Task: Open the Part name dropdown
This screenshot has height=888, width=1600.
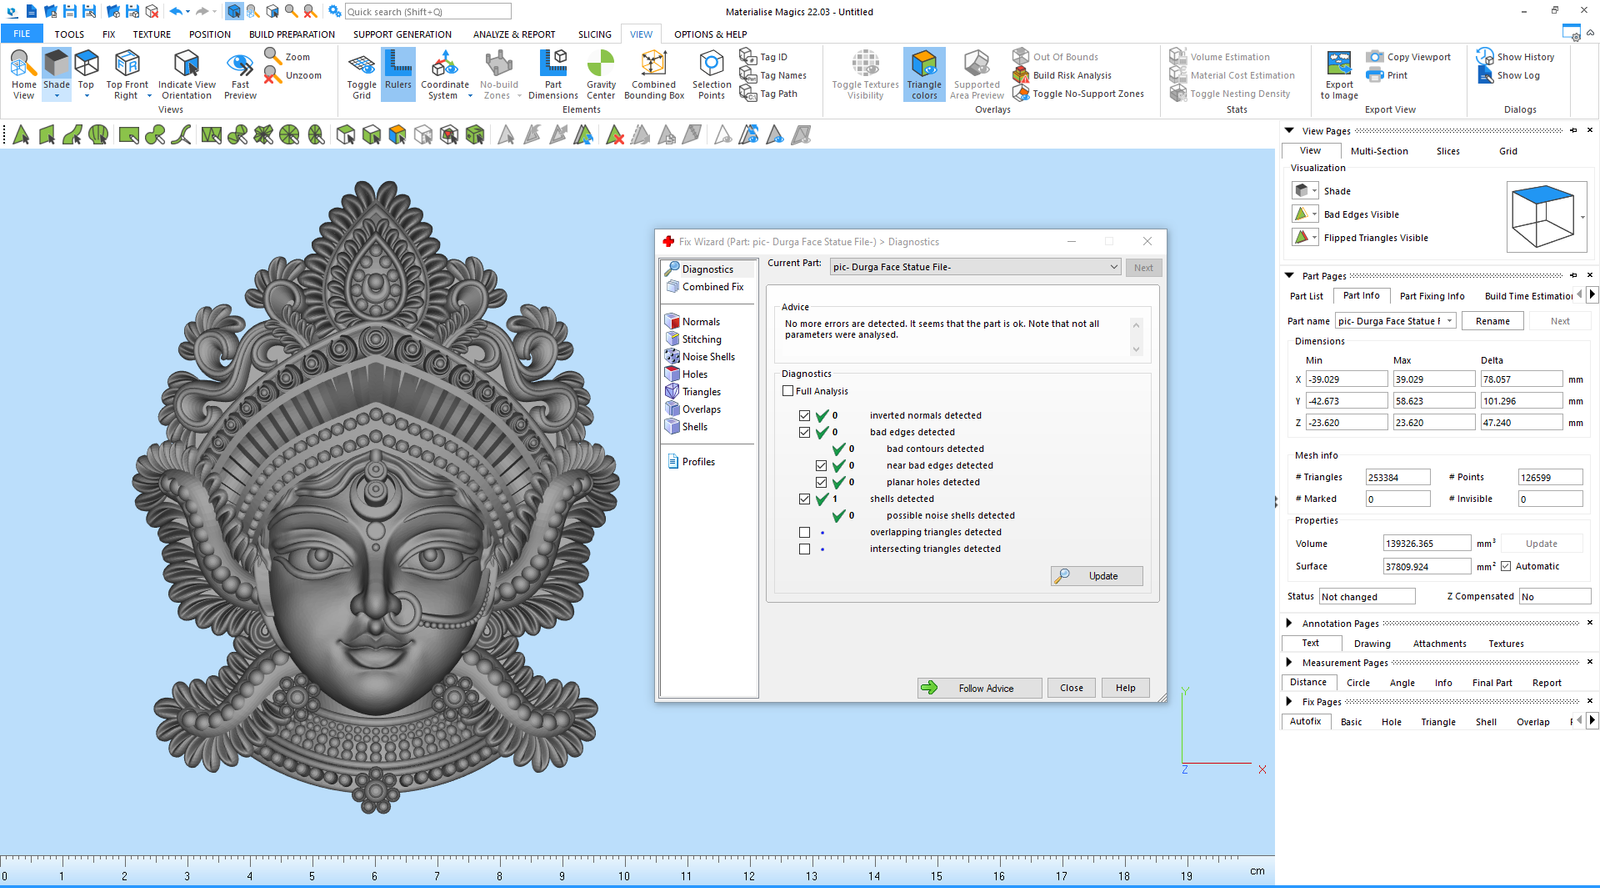Action: click(x=1449, y=321)
